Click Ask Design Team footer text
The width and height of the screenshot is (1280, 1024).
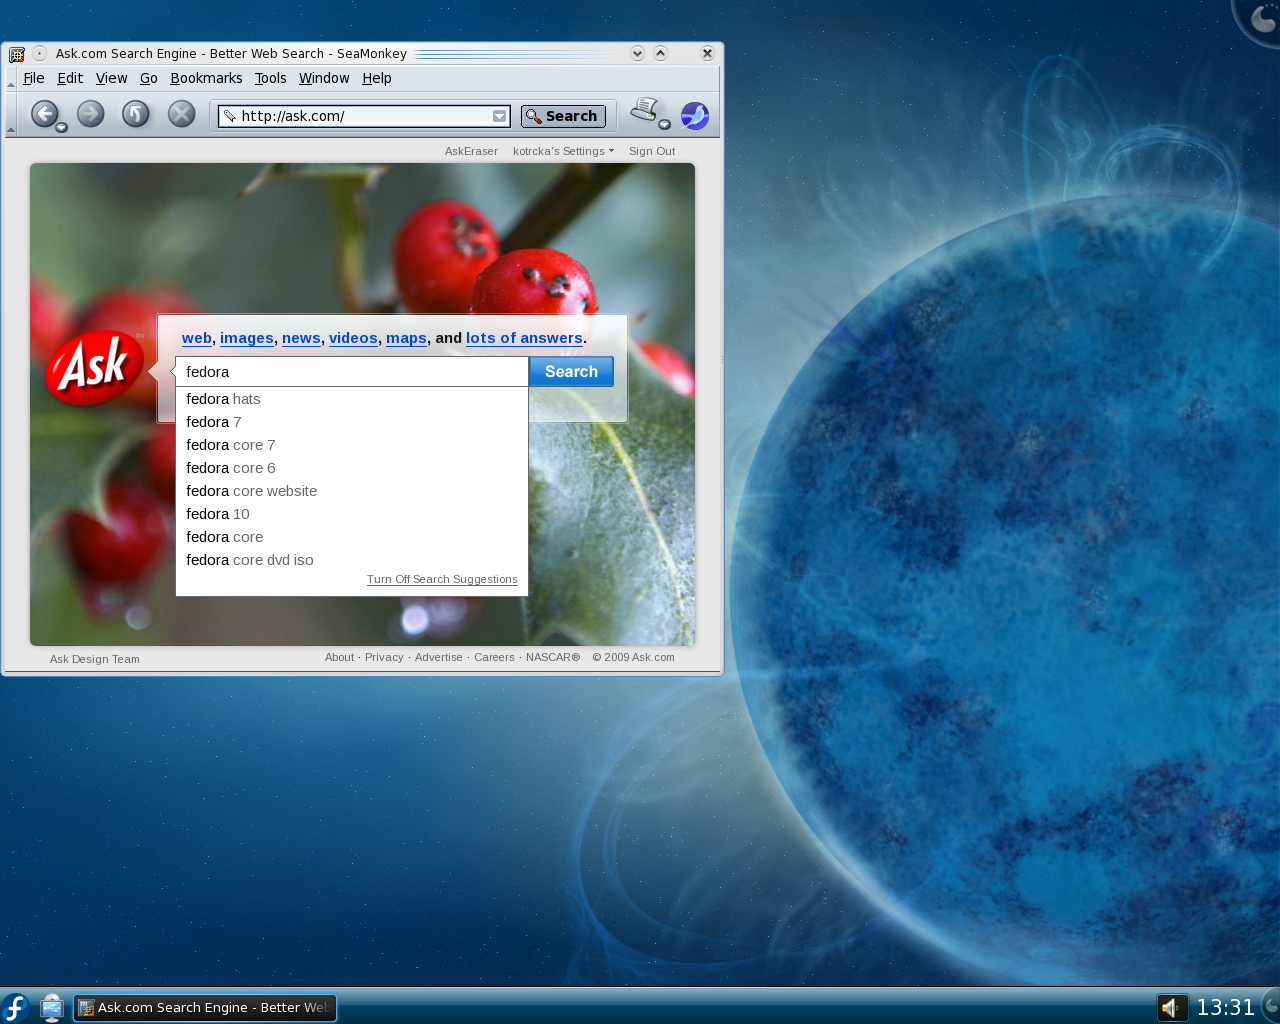coord(95,659)
